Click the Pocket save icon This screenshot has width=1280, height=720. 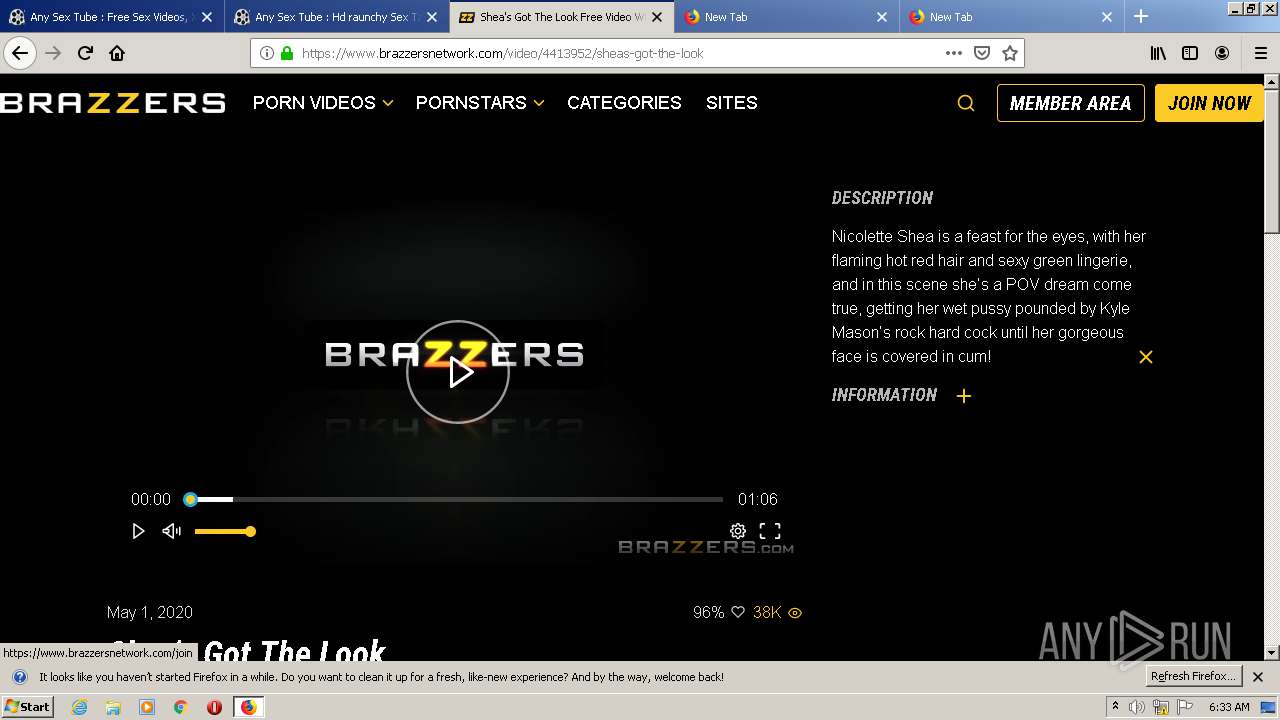click(x=982, y=53)
